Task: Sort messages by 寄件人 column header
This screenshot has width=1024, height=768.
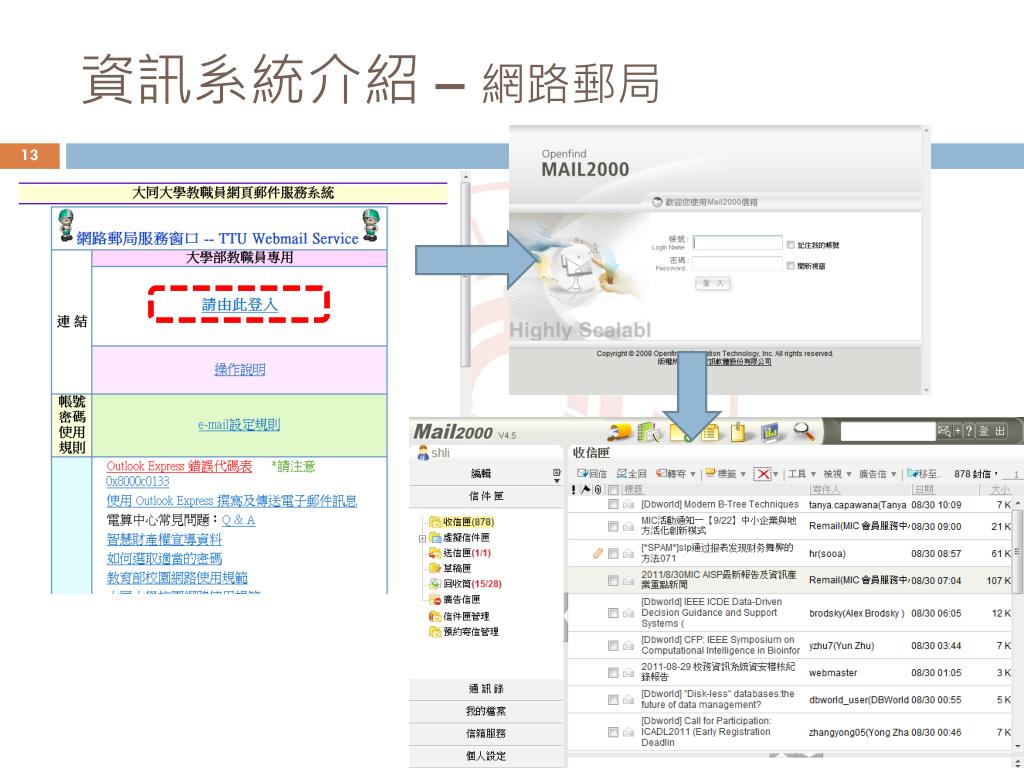Action: point(825,489)
